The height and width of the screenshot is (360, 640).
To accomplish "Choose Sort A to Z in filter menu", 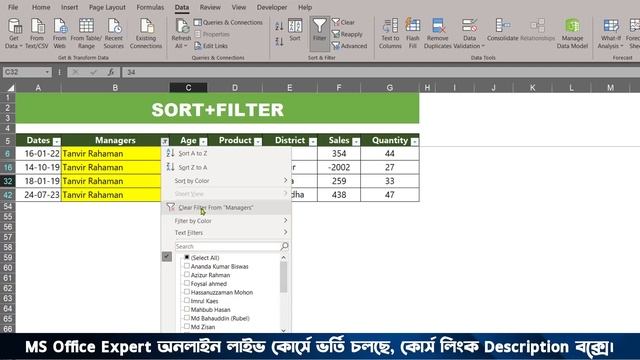I will pos(227,153).
